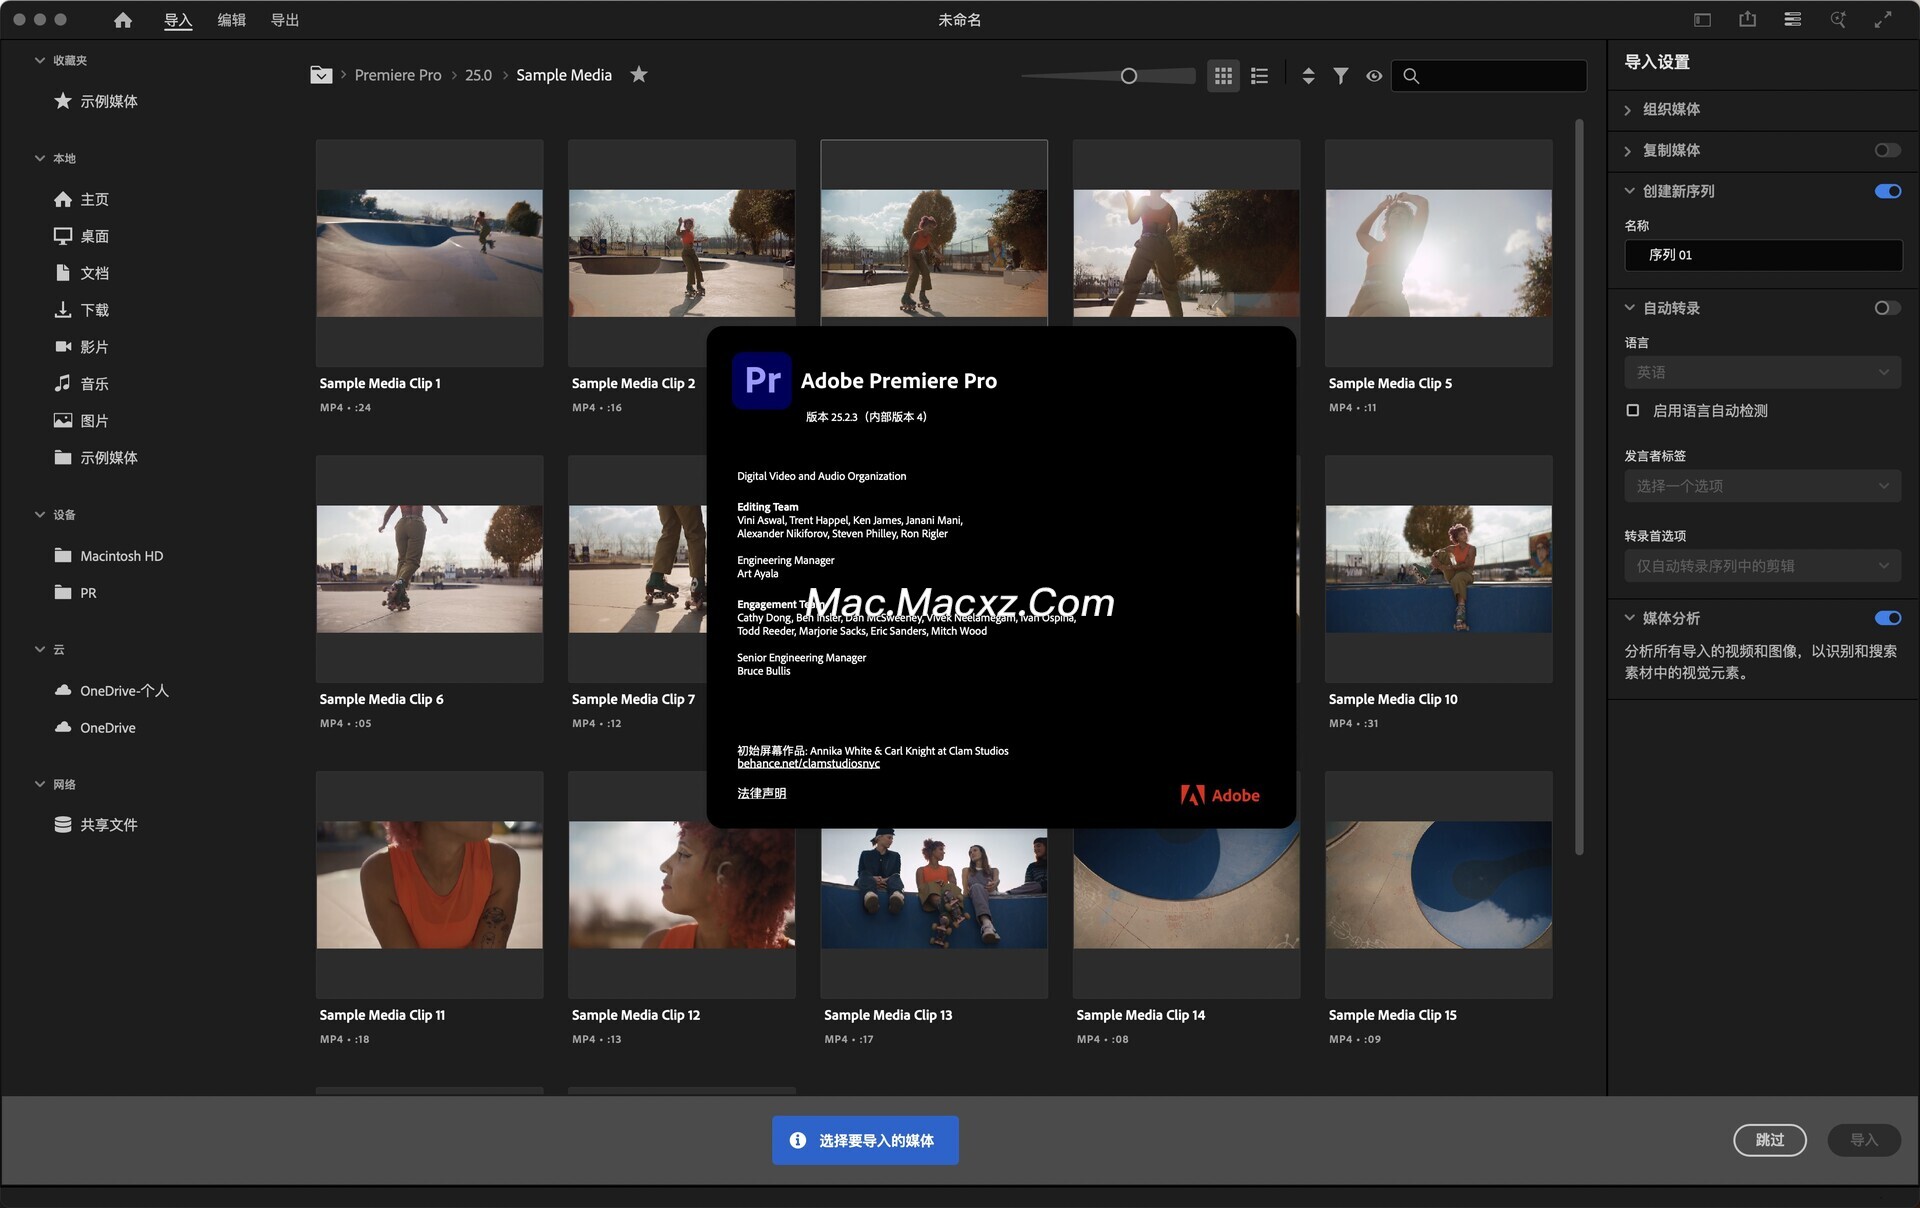
Task: Click the sequence name field 序列 01
Action: [1763, 255]
